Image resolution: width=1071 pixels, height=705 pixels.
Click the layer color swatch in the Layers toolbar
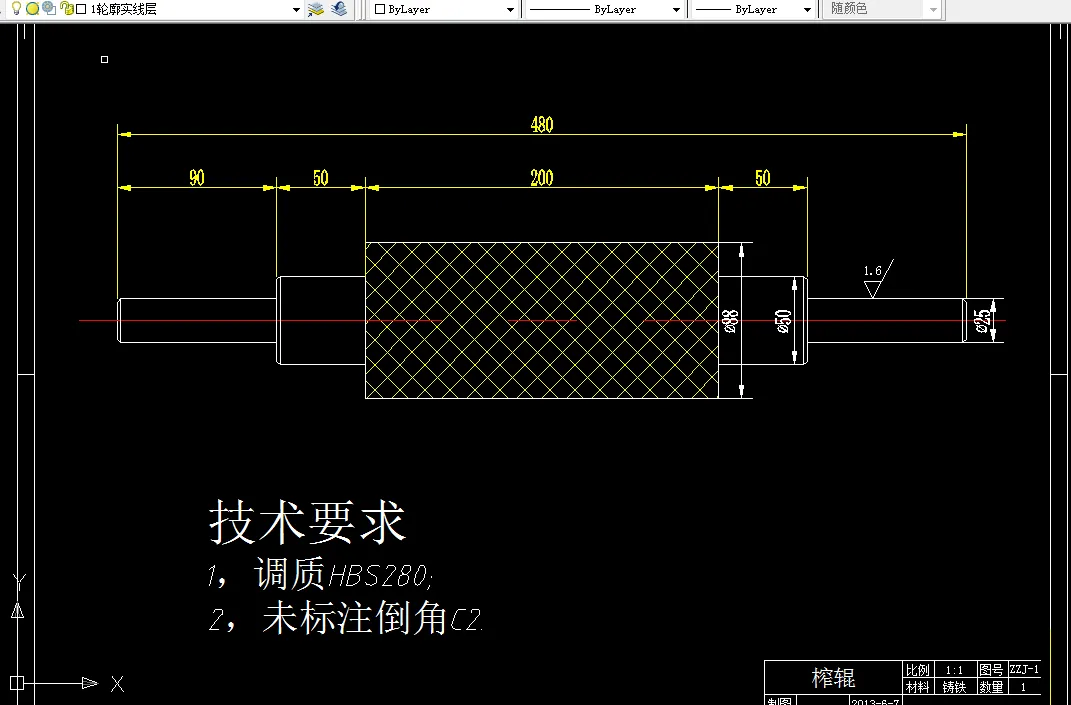point(79,10)
